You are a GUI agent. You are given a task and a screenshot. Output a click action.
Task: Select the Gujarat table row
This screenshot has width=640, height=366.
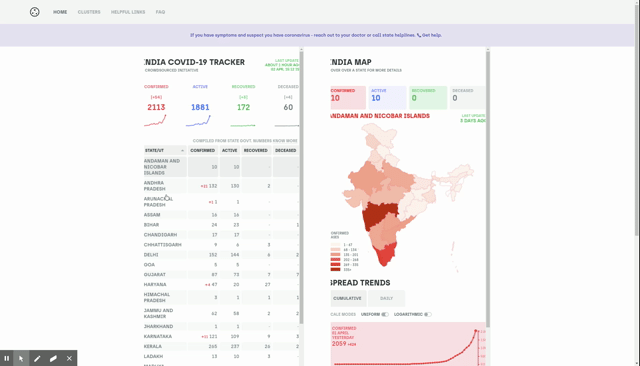[222, 275]
